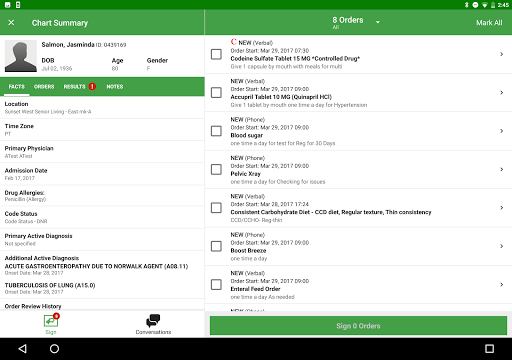Screen dimensions: 512x360
Task: Tap the Wi-Fi status icon
Action: point(484,5)
